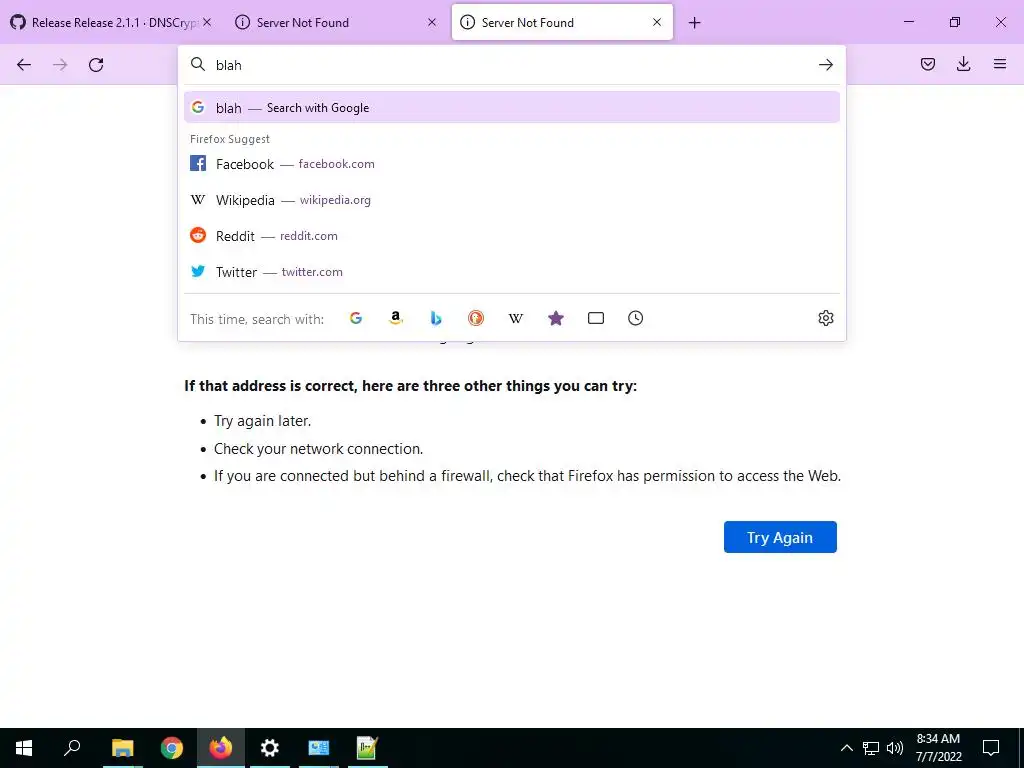This screenshot has width=1024, height=768.
Task: Open the Windows Start menu
Action: [x=24, y=748]
